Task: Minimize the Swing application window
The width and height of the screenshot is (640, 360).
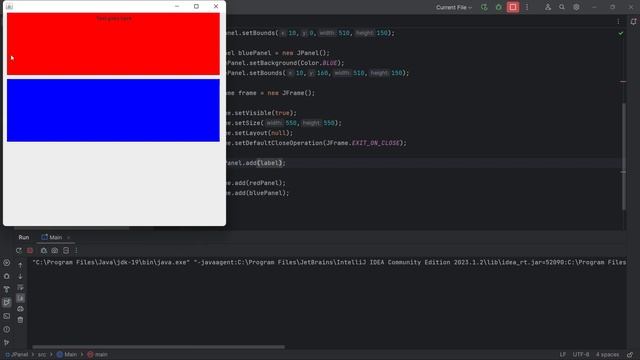Action: pyautogui.click(x=177, y=6)
